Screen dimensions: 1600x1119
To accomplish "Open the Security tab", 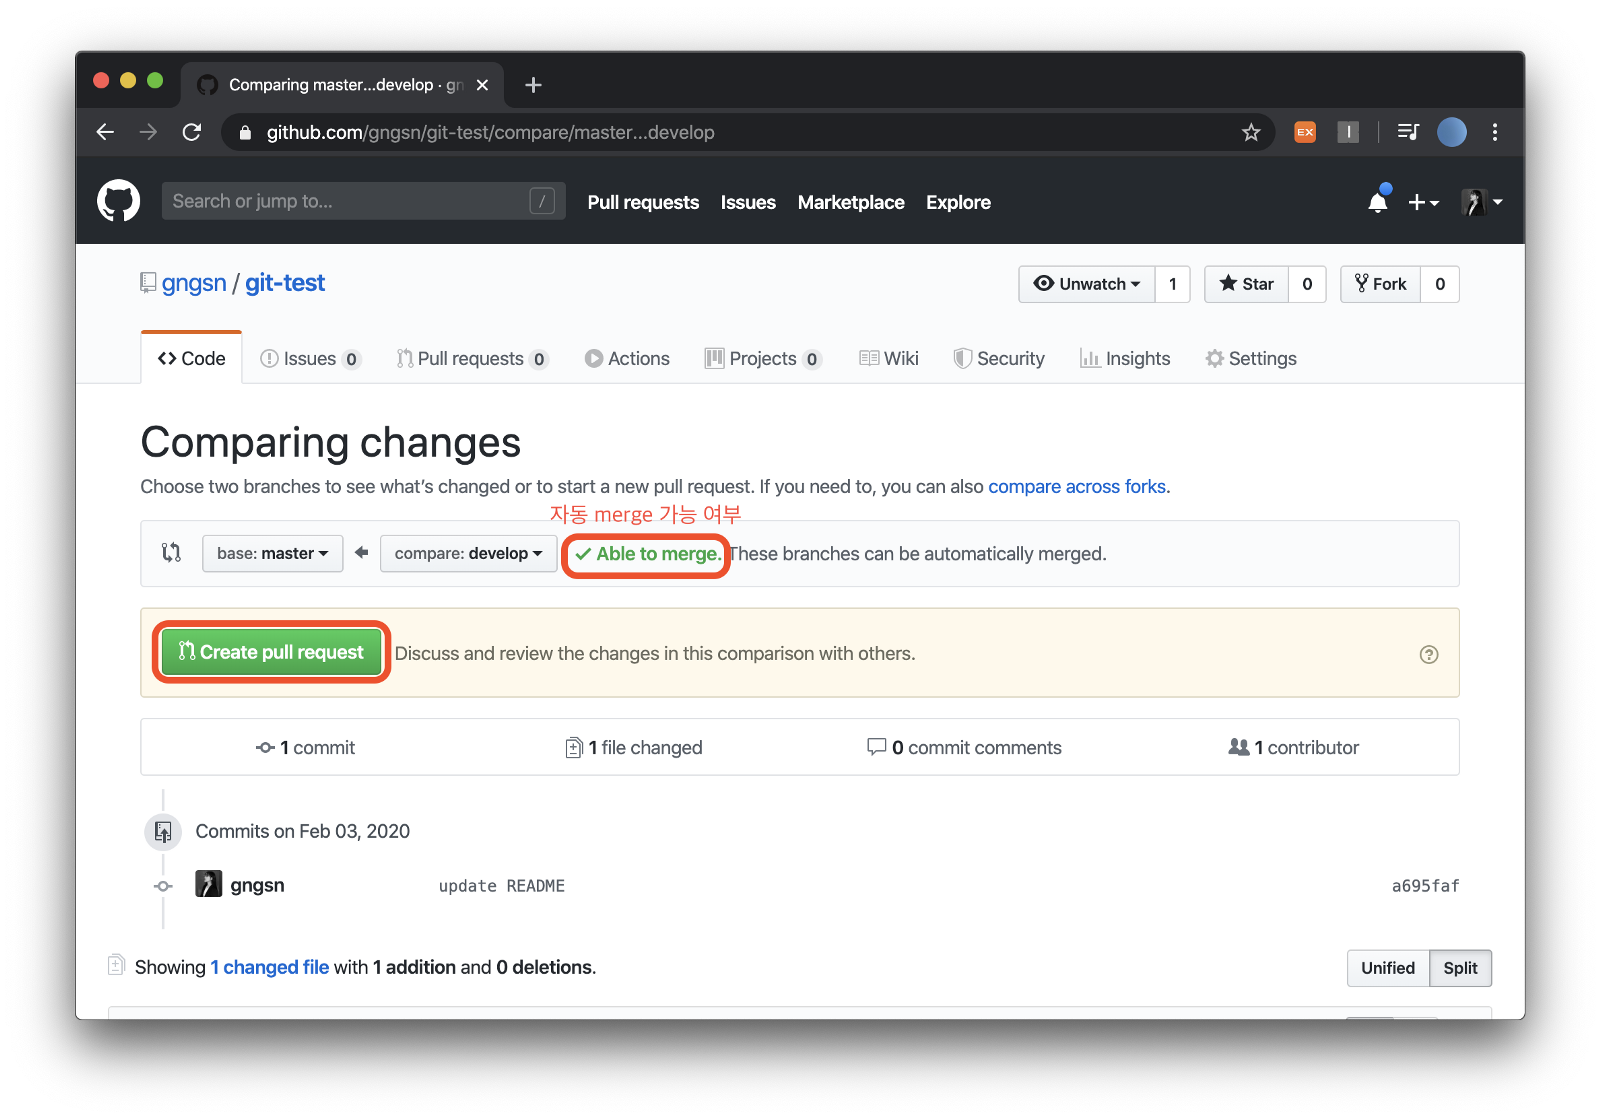I will 999,358.
